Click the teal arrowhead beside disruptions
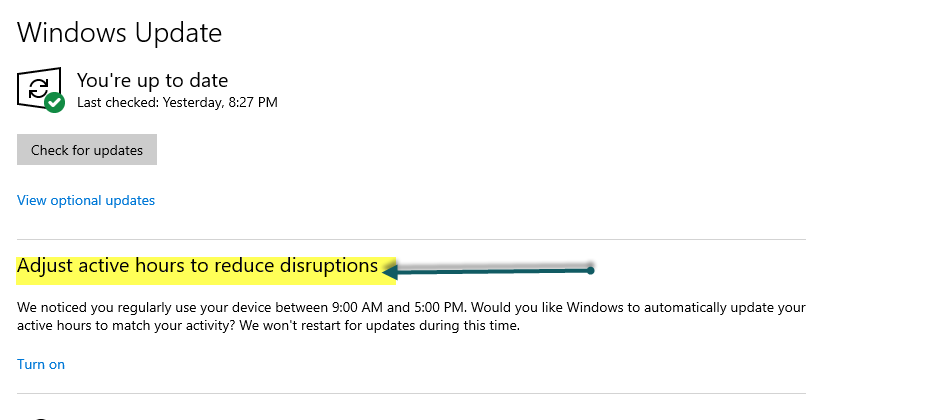946x420 pixels. point(390,271)
